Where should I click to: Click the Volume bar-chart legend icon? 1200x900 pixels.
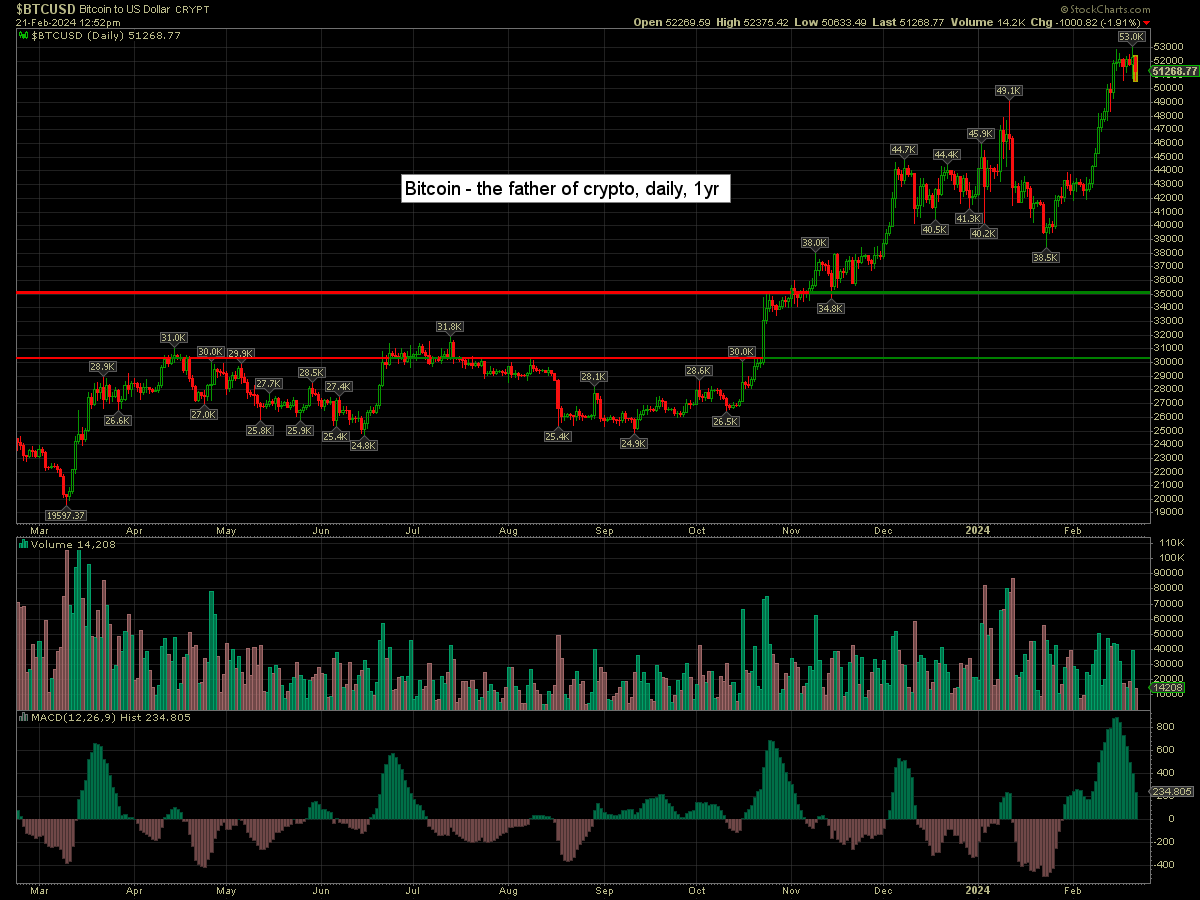pos(25,545)
